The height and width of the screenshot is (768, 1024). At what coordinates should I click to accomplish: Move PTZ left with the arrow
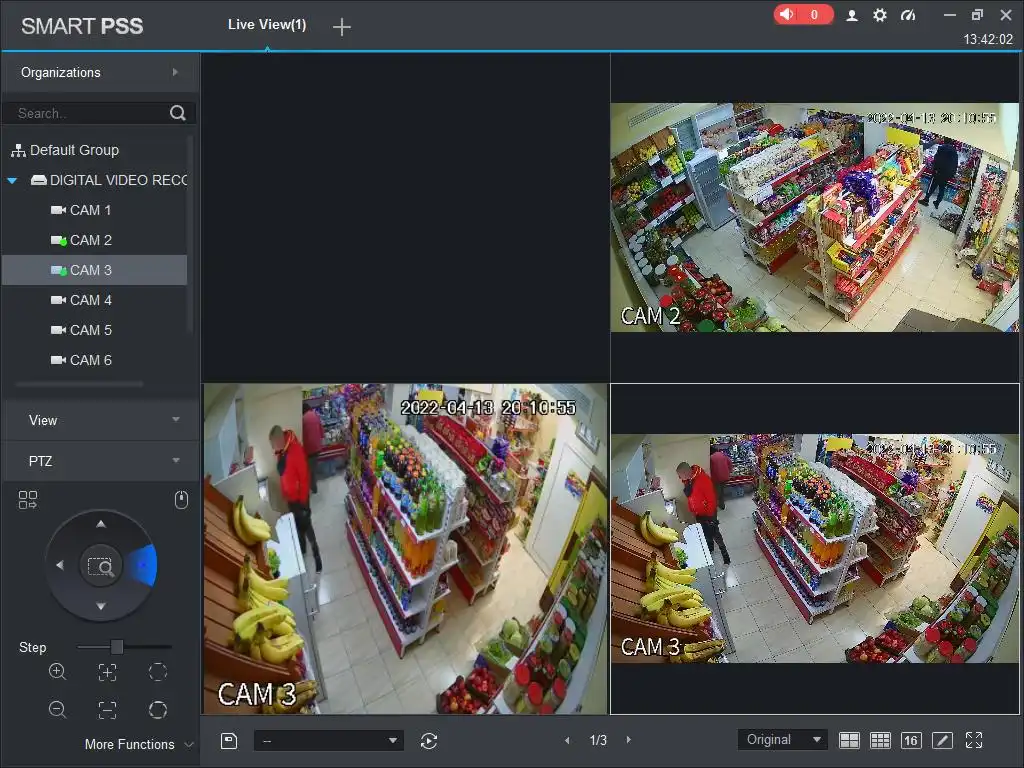59,565
